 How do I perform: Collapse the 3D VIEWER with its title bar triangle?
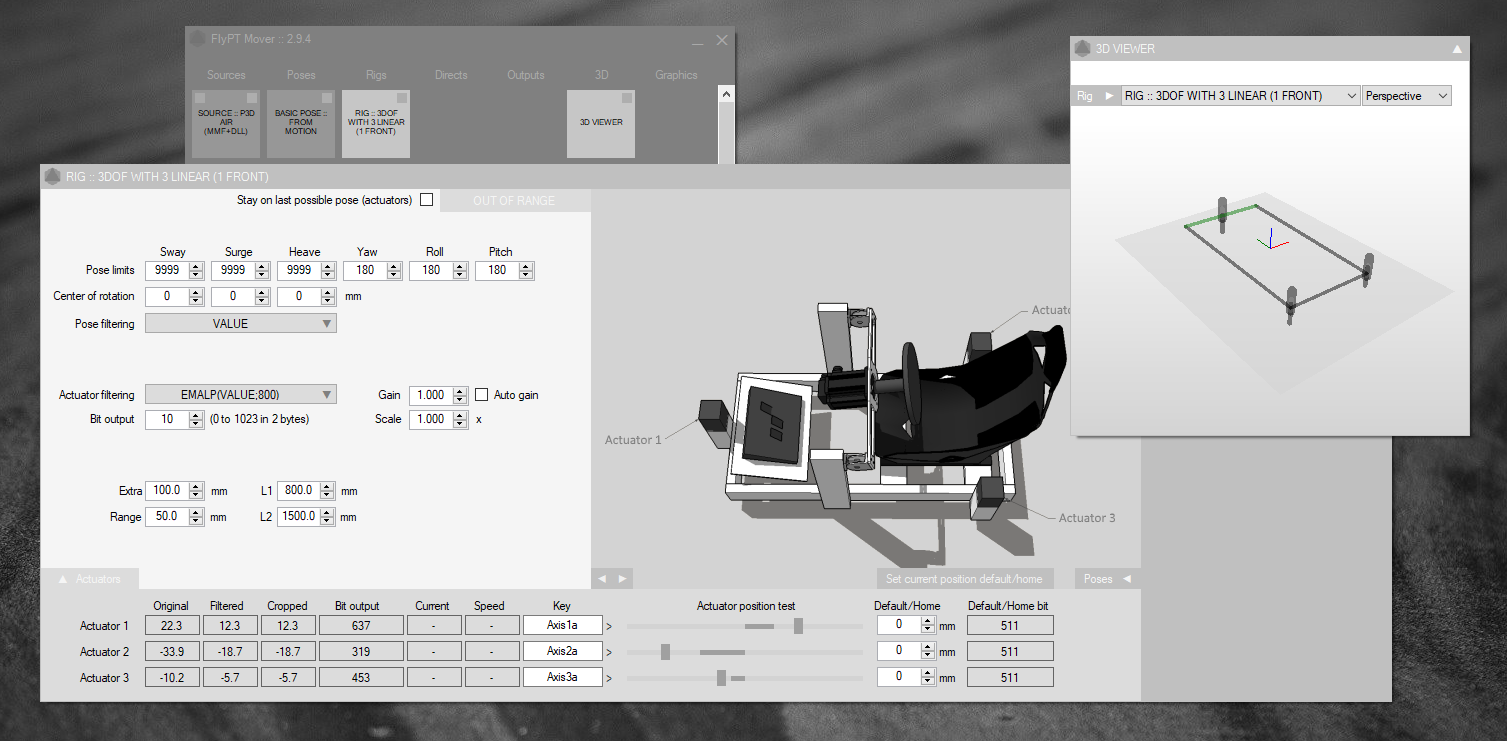click(1457, 48)
